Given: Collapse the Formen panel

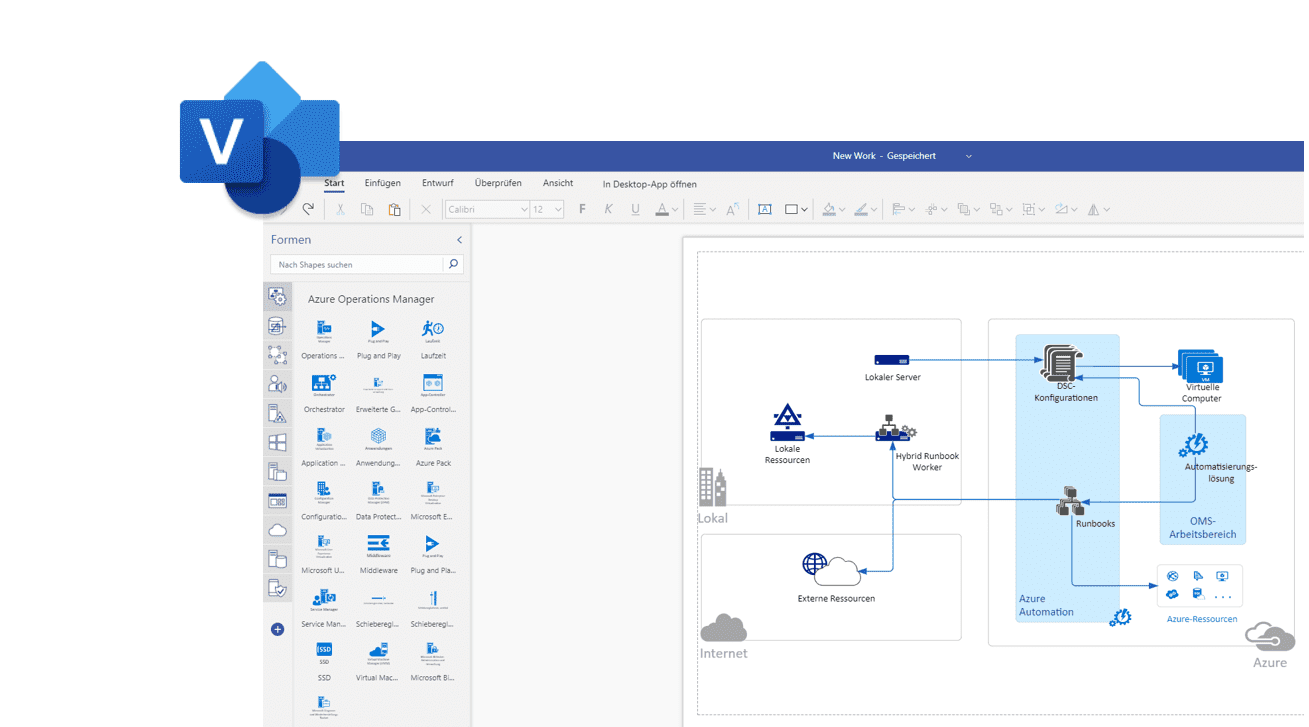Looking at the screenshot, I should coord(459,240).
